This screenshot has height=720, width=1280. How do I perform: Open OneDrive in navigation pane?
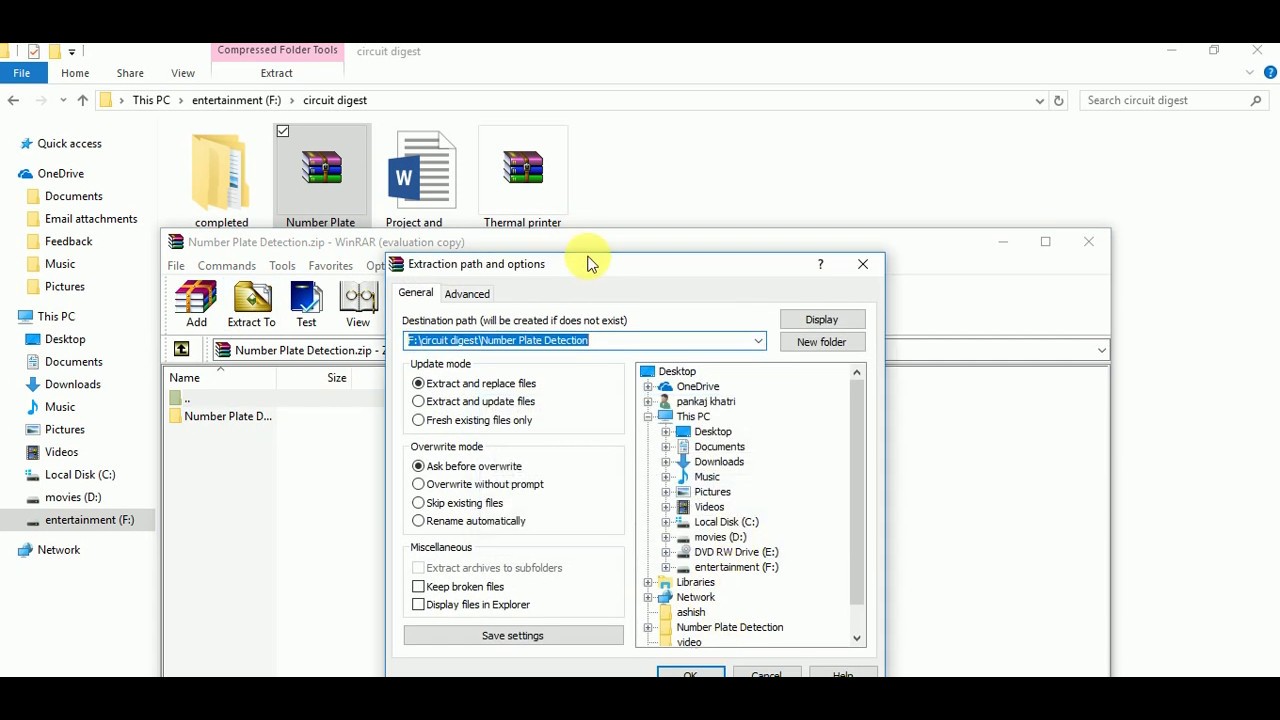point(60,174)
